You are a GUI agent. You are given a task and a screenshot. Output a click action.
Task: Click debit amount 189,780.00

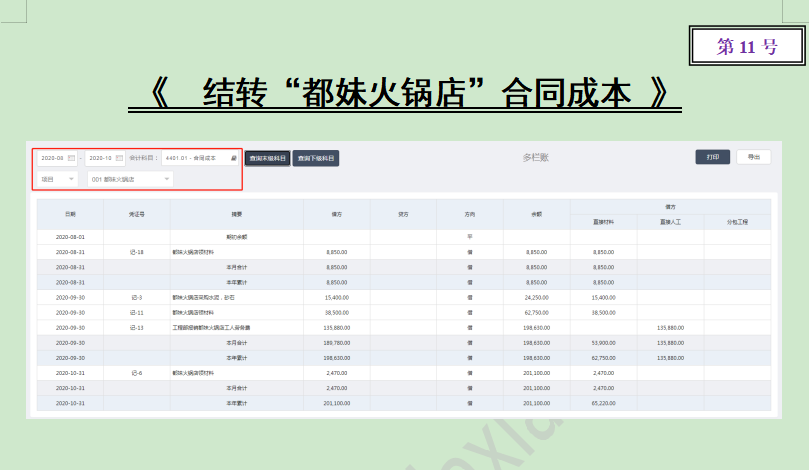pyautogui.click(x=337, y=343)
